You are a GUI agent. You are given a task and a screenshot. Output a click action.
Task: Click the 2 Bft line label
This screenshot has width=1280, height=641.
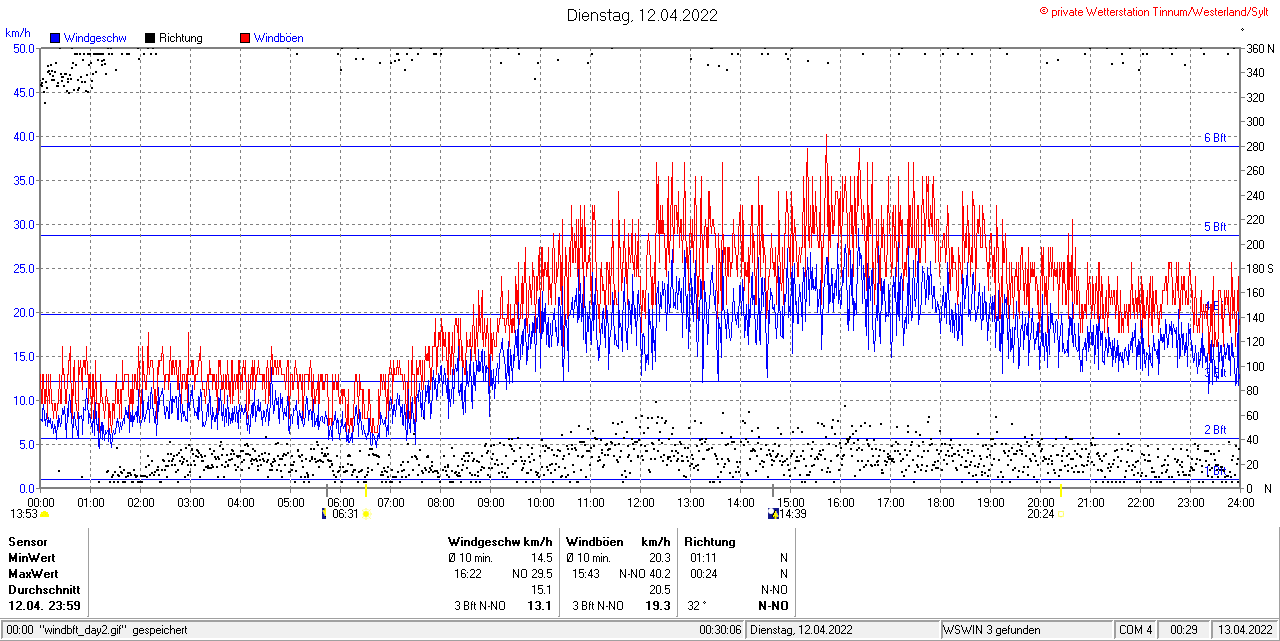(1215, 430)
